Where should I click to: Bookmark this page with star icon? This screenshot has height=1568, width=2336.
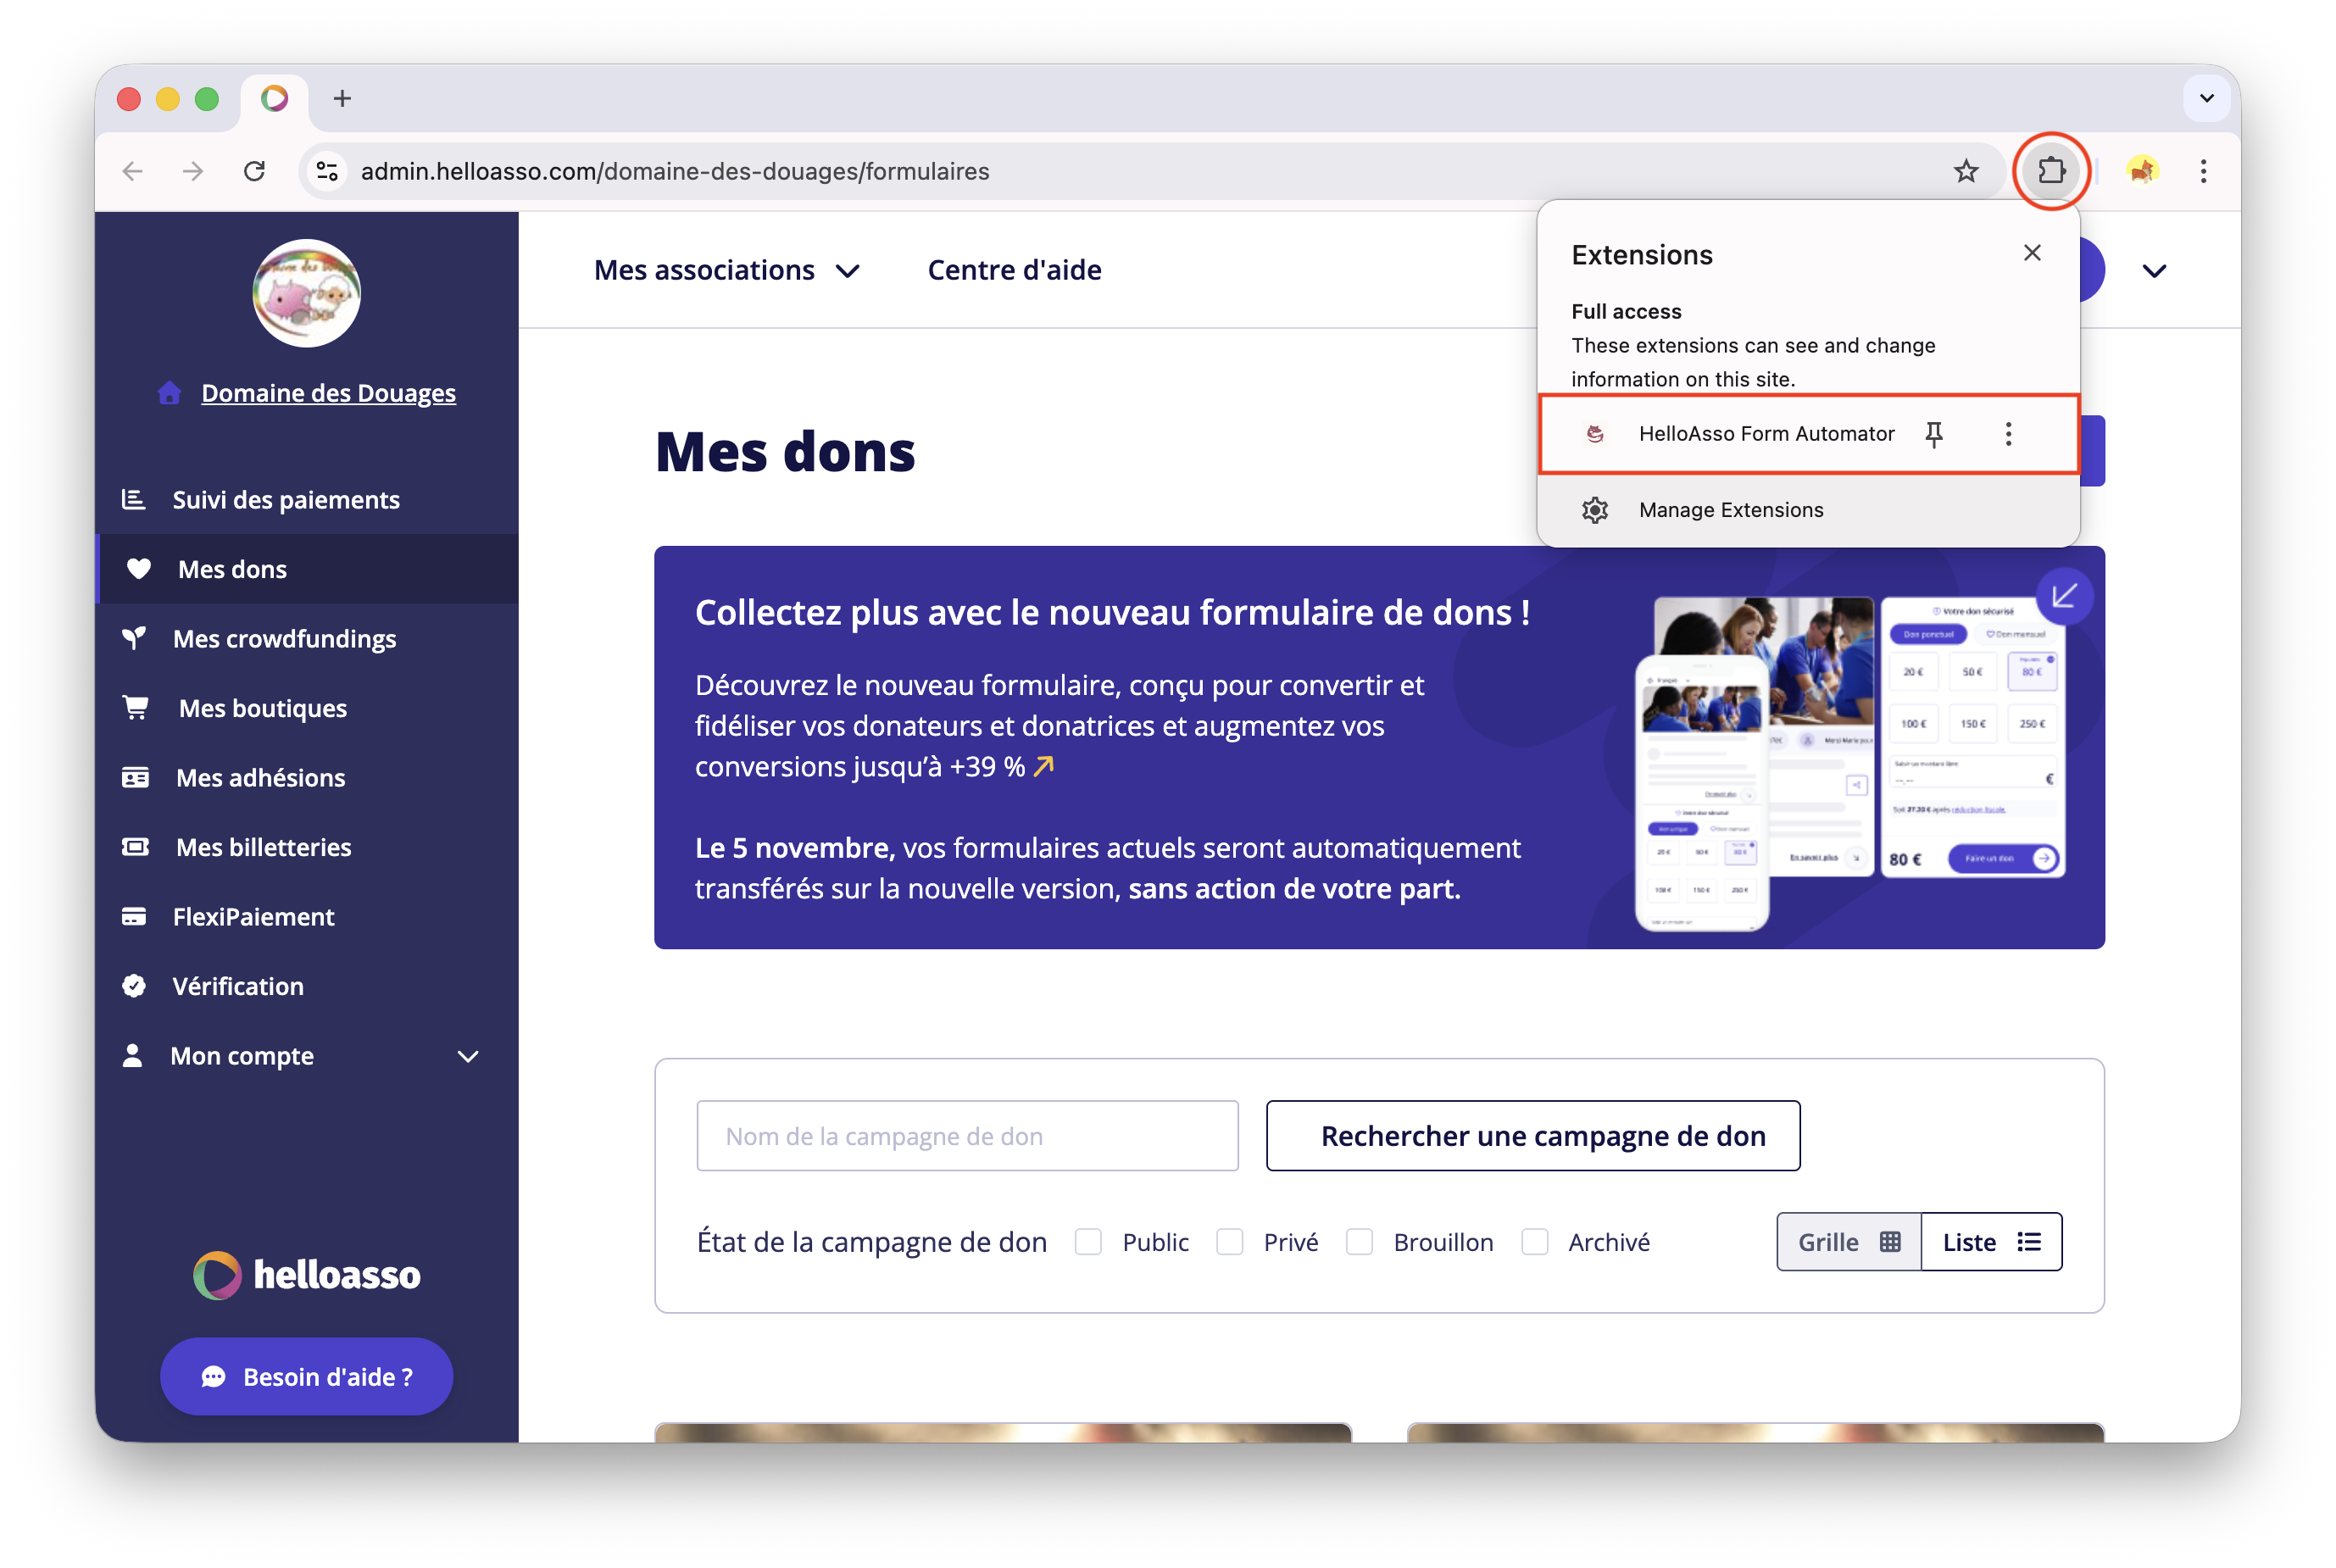[1965, 171]
